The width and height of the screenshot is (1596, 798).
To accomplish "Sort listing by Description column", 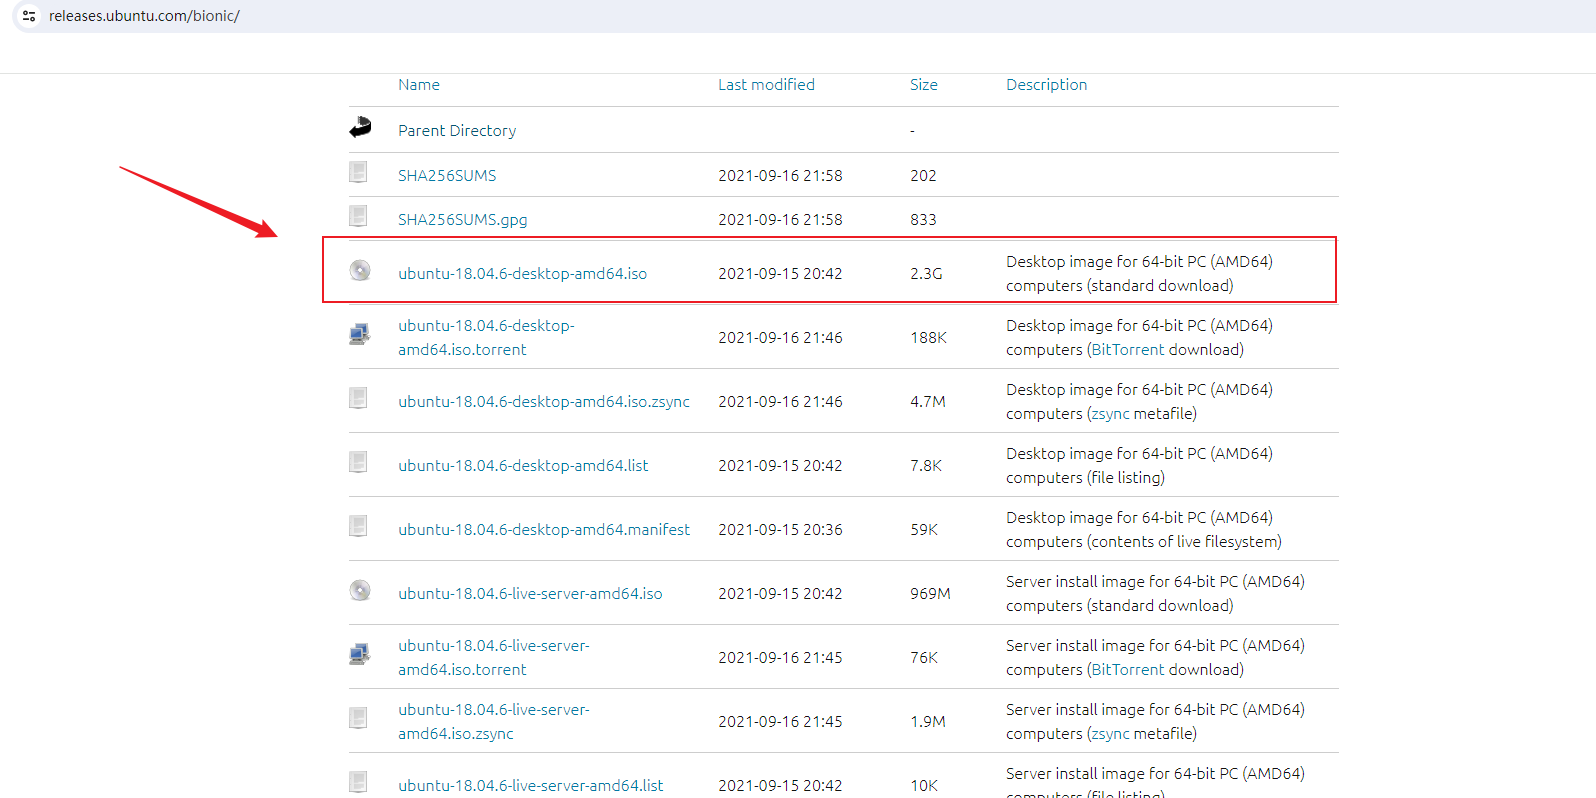I will pos(1046,85).
